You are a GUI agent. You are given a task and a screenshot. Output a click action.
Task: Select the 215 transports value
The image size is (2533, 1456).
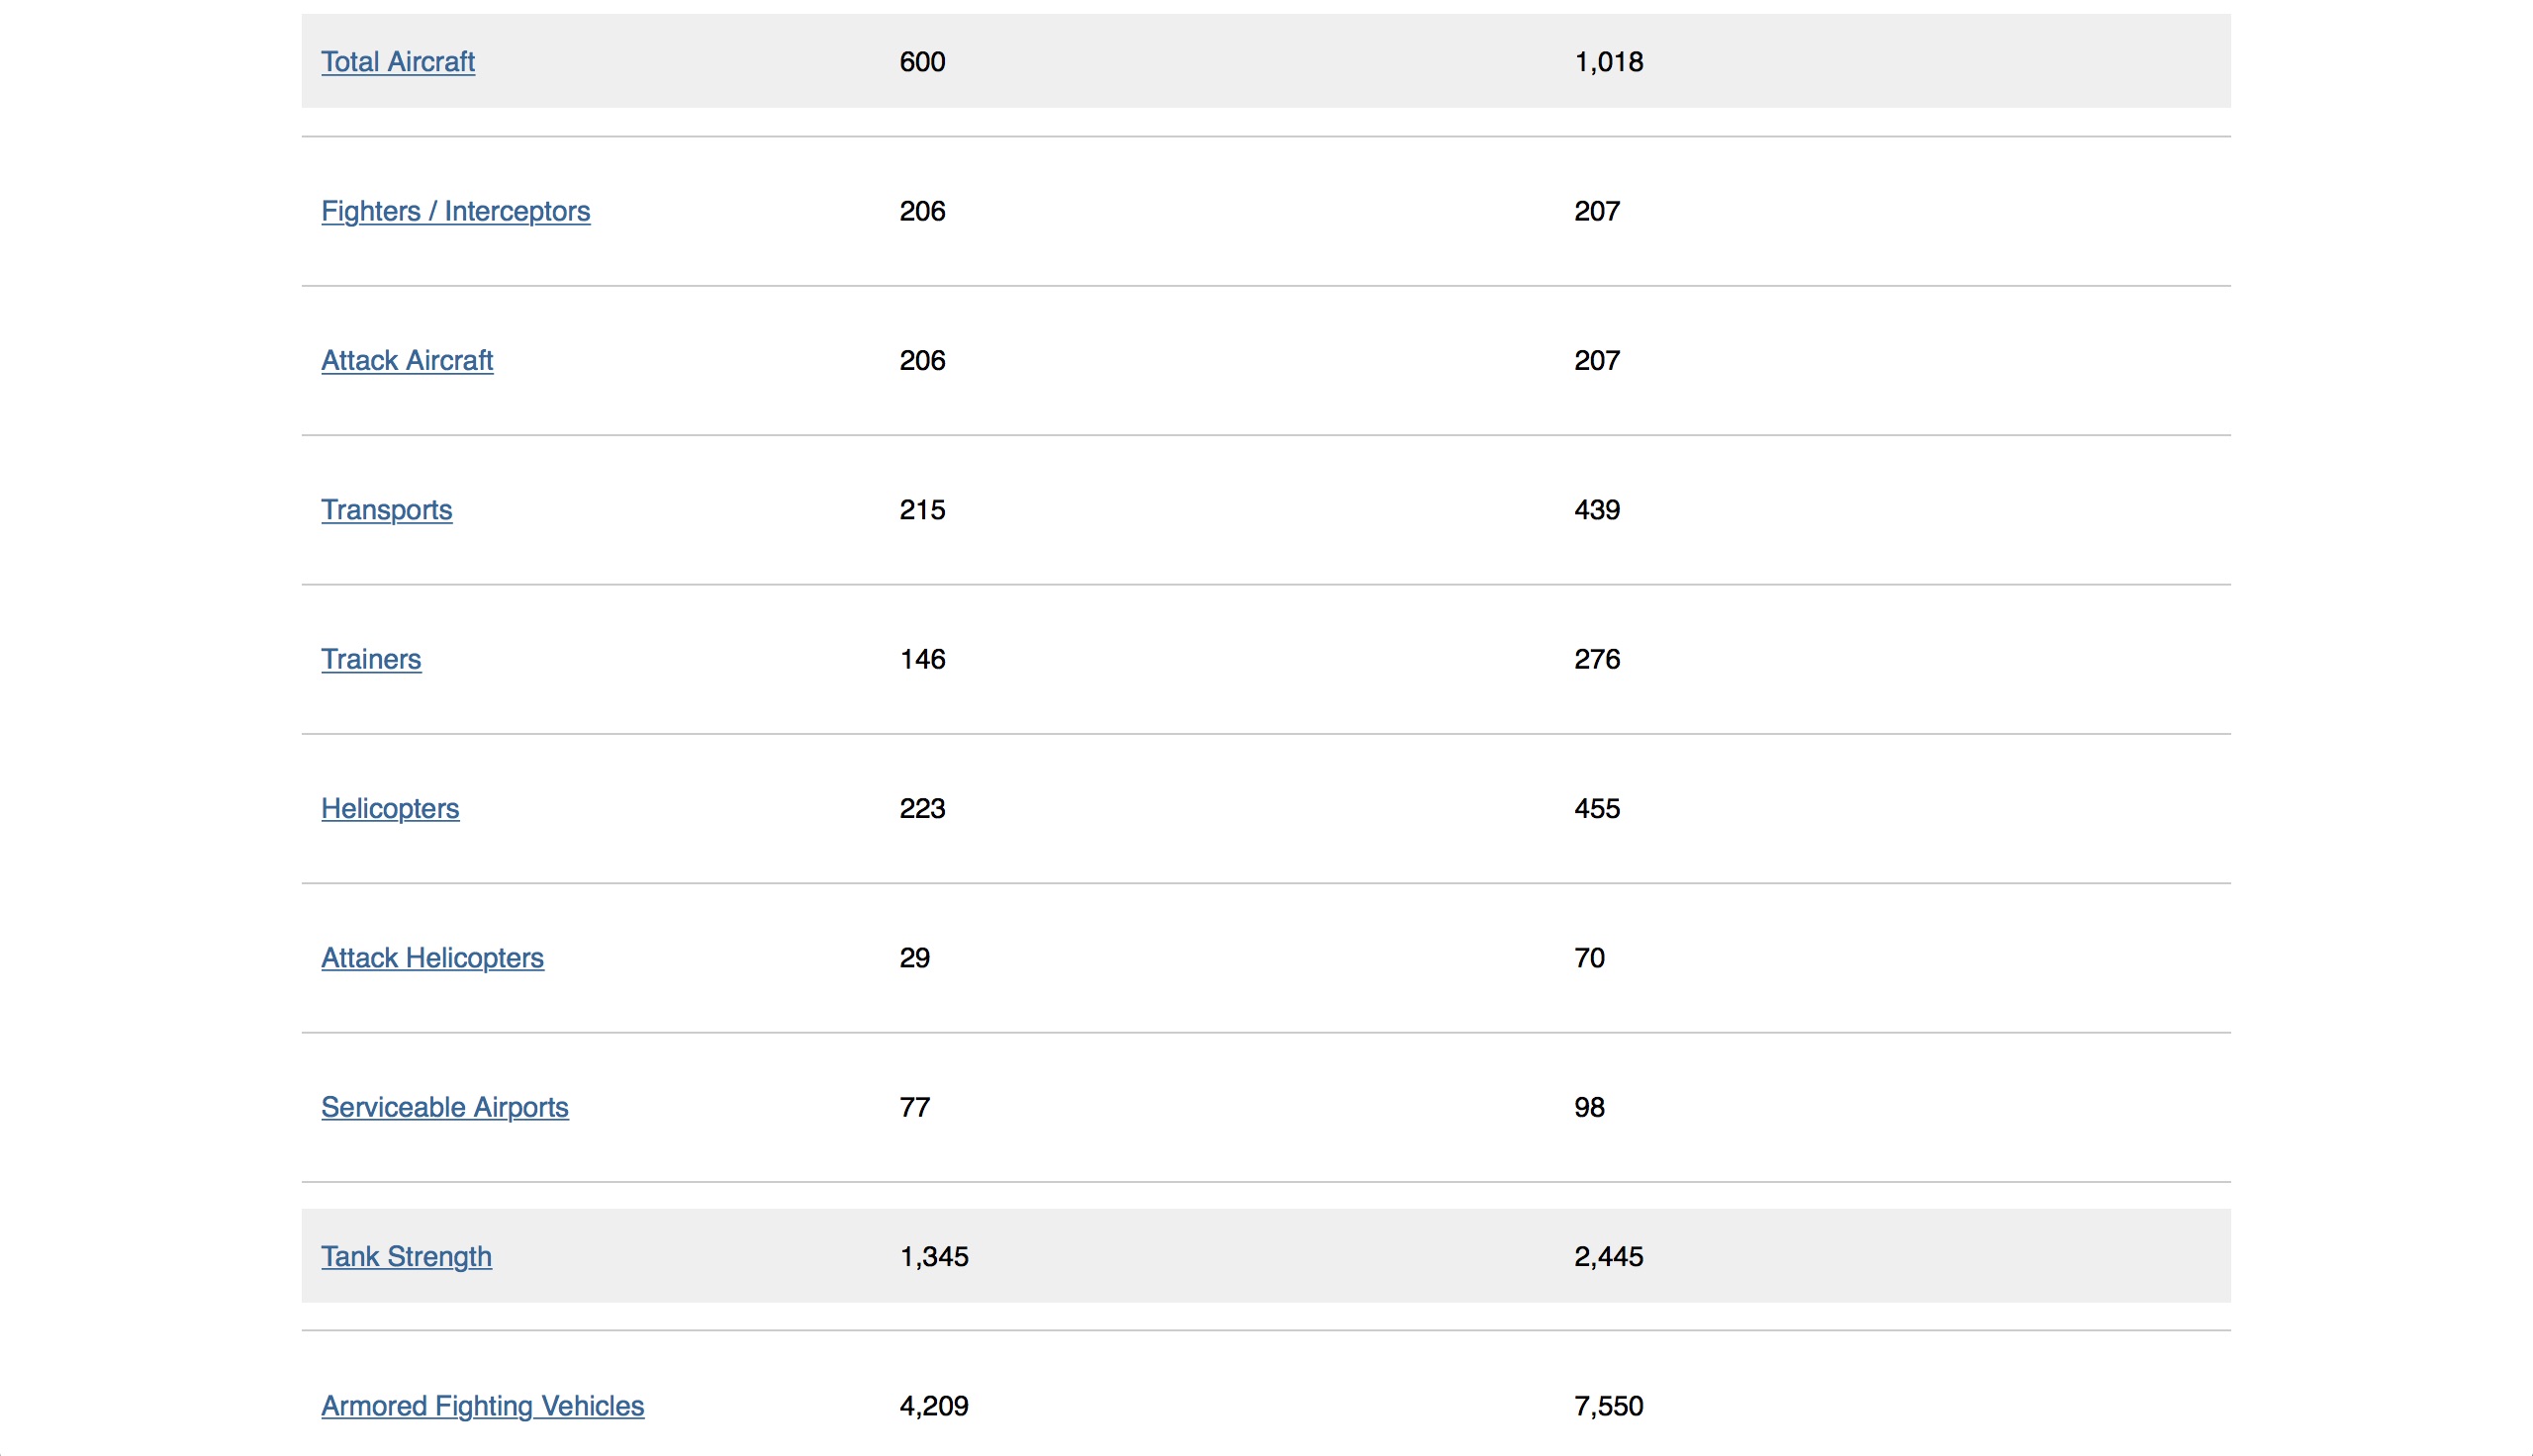(x=922, y=510)
